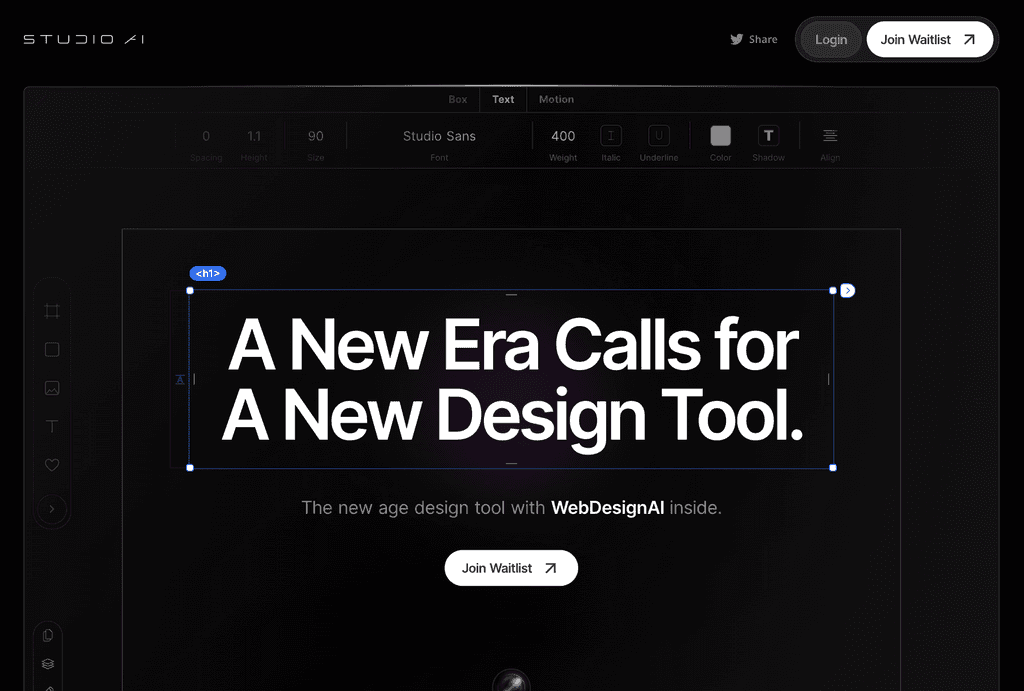Toggle Underline formatting on the heading
This screenshot has height=691, width=1024.
(x=658, y=135)
